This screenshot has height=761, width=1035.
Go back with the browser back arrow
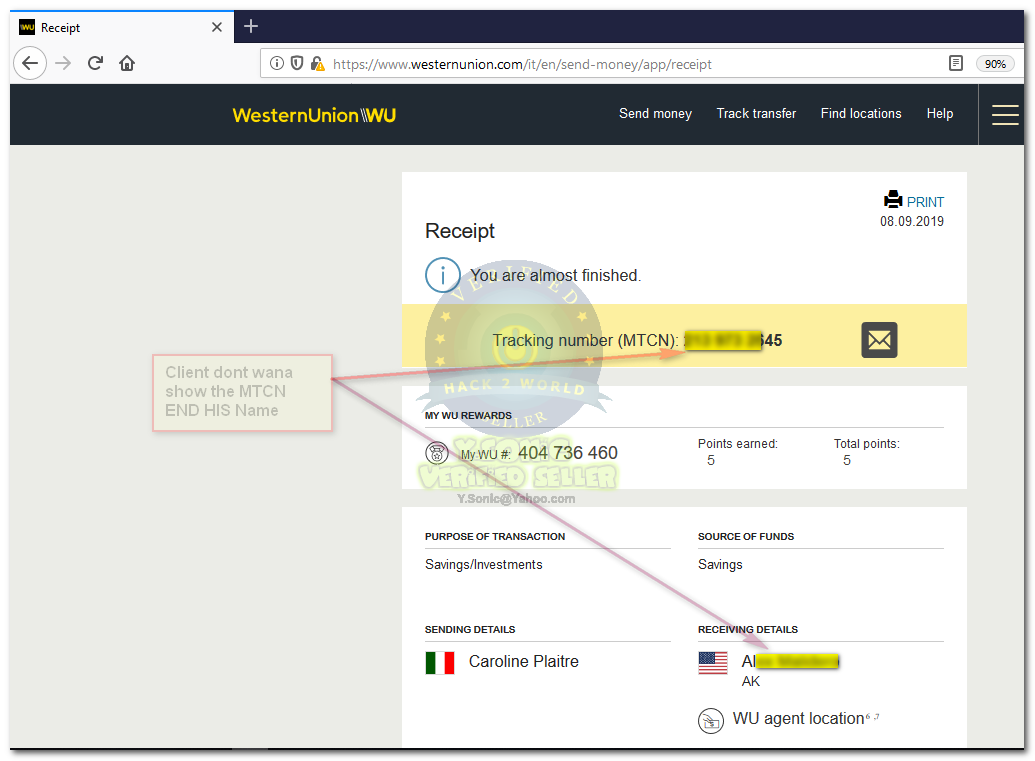30,63
